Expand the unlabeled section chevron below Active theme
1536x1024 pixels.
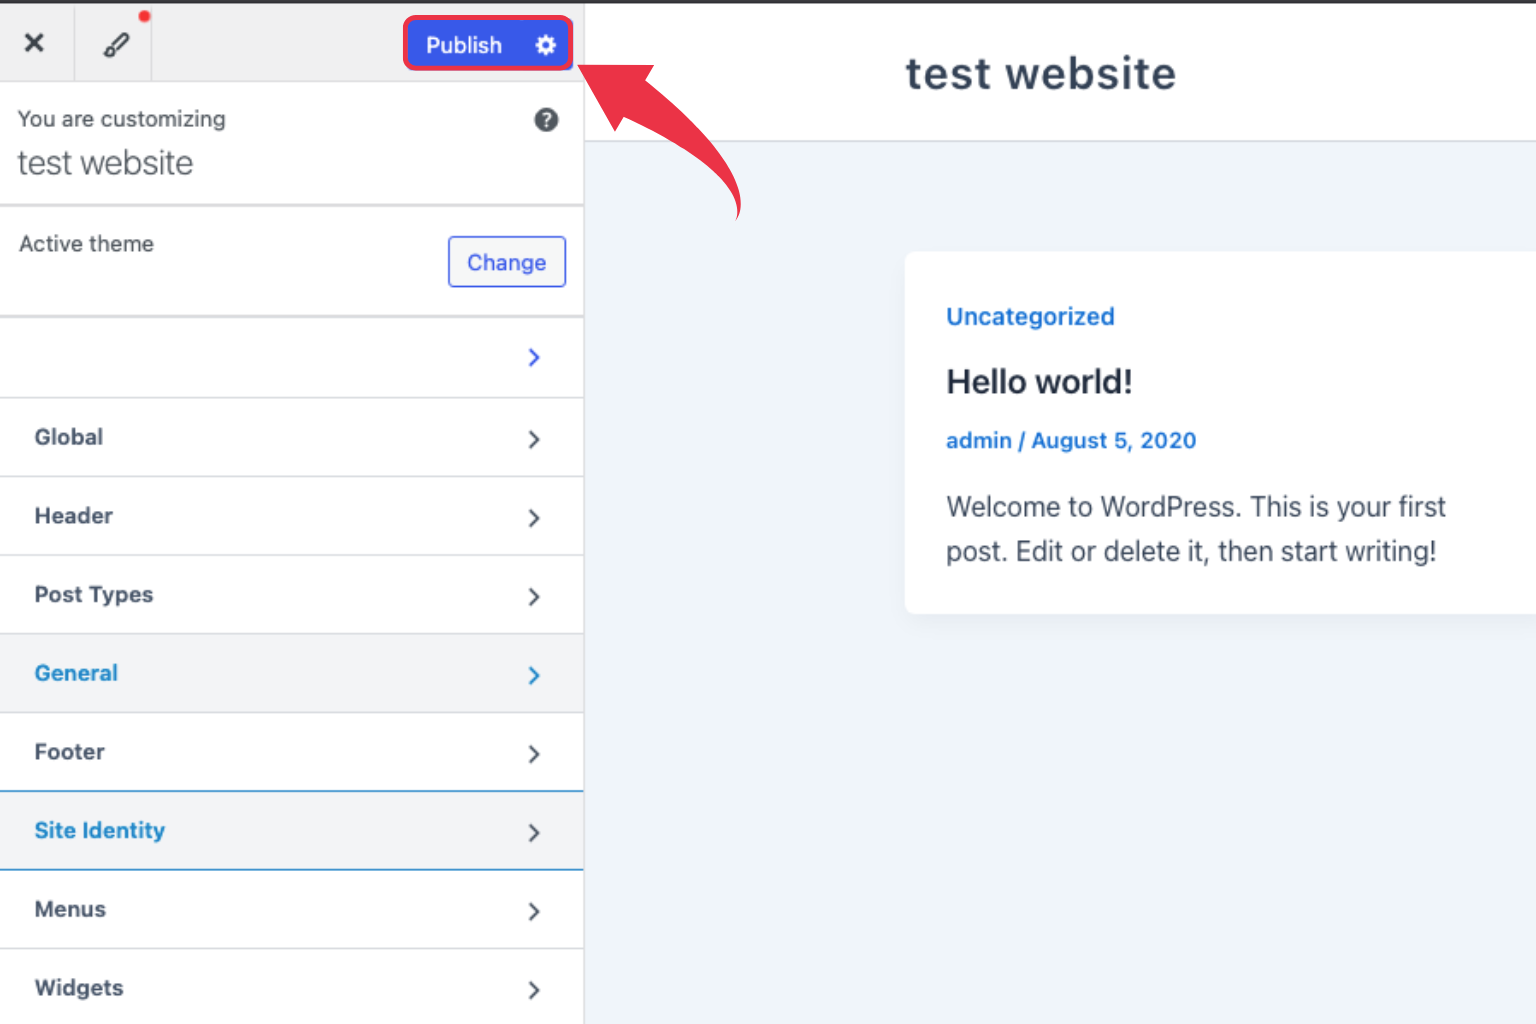(x=534, y=358)
